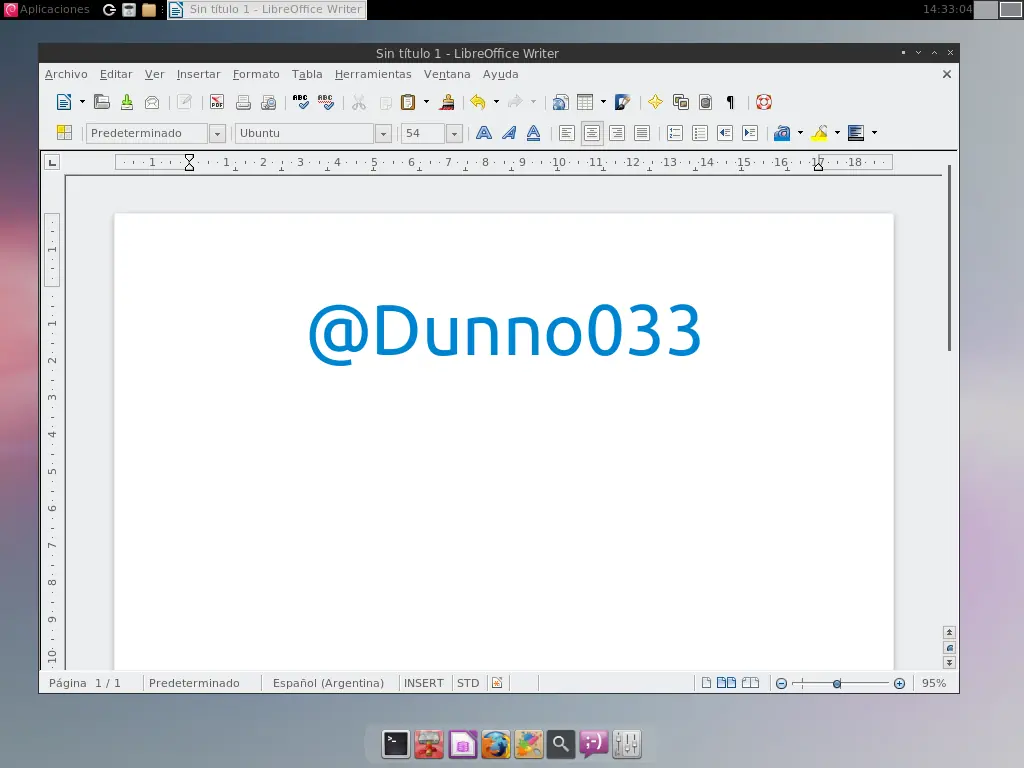Open the Data Sources icon

pos(705,102)
